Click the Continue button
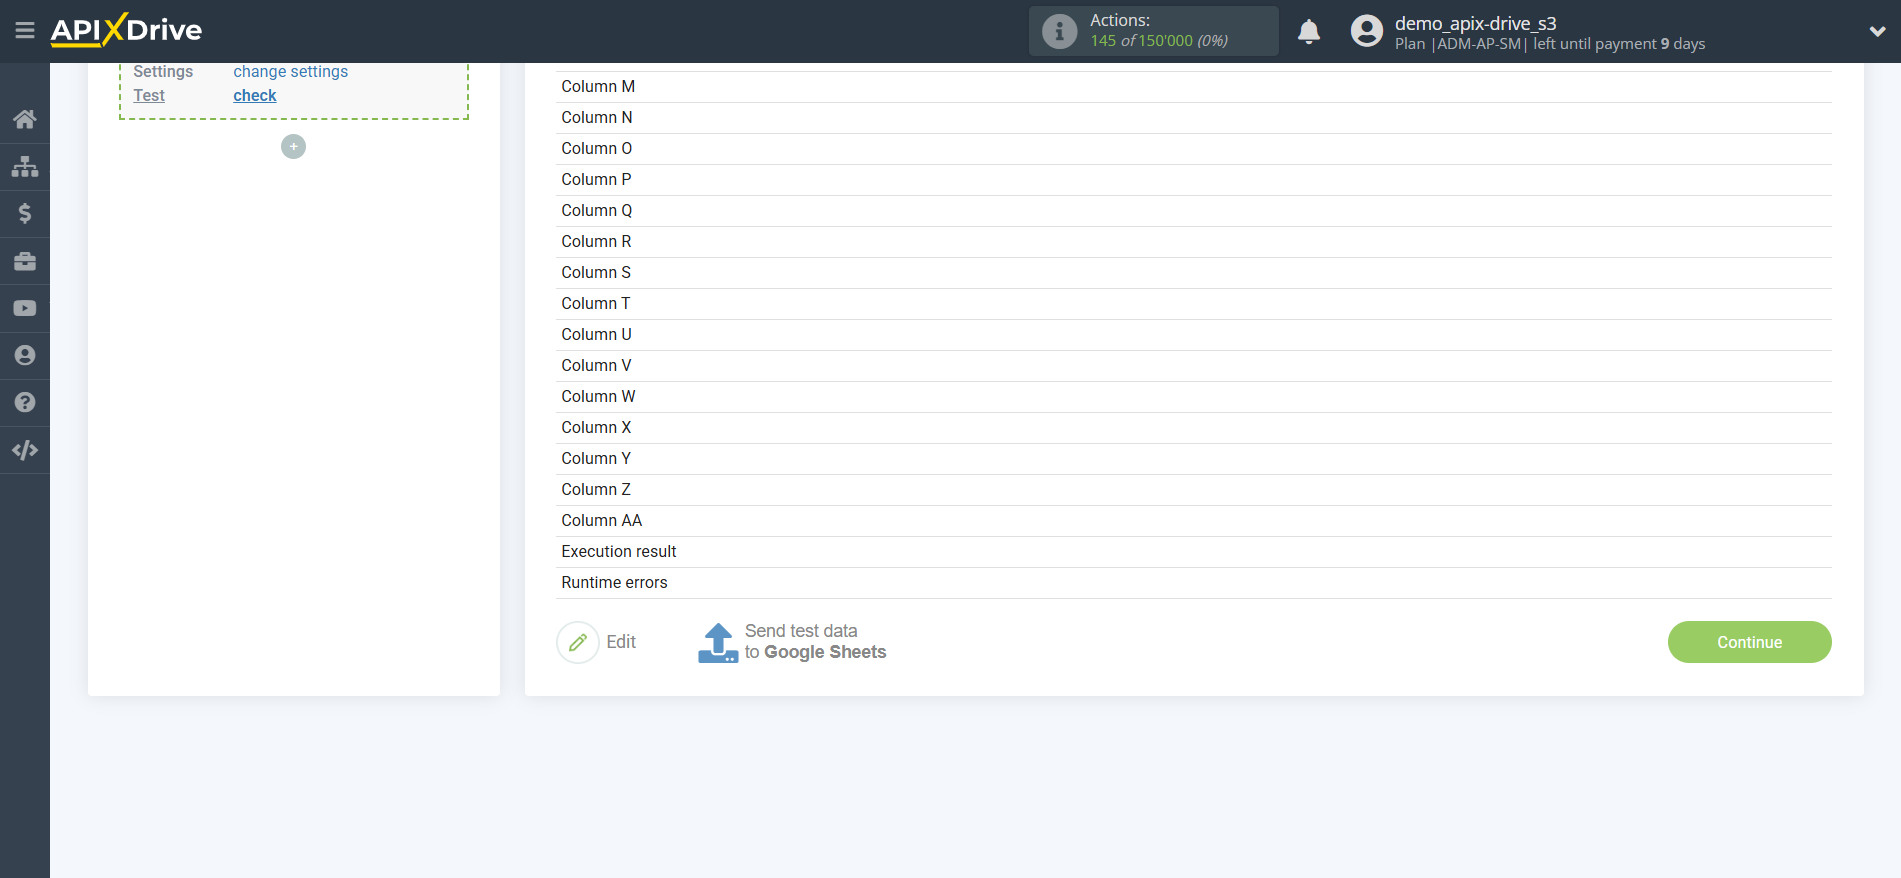 [1749, 642]
